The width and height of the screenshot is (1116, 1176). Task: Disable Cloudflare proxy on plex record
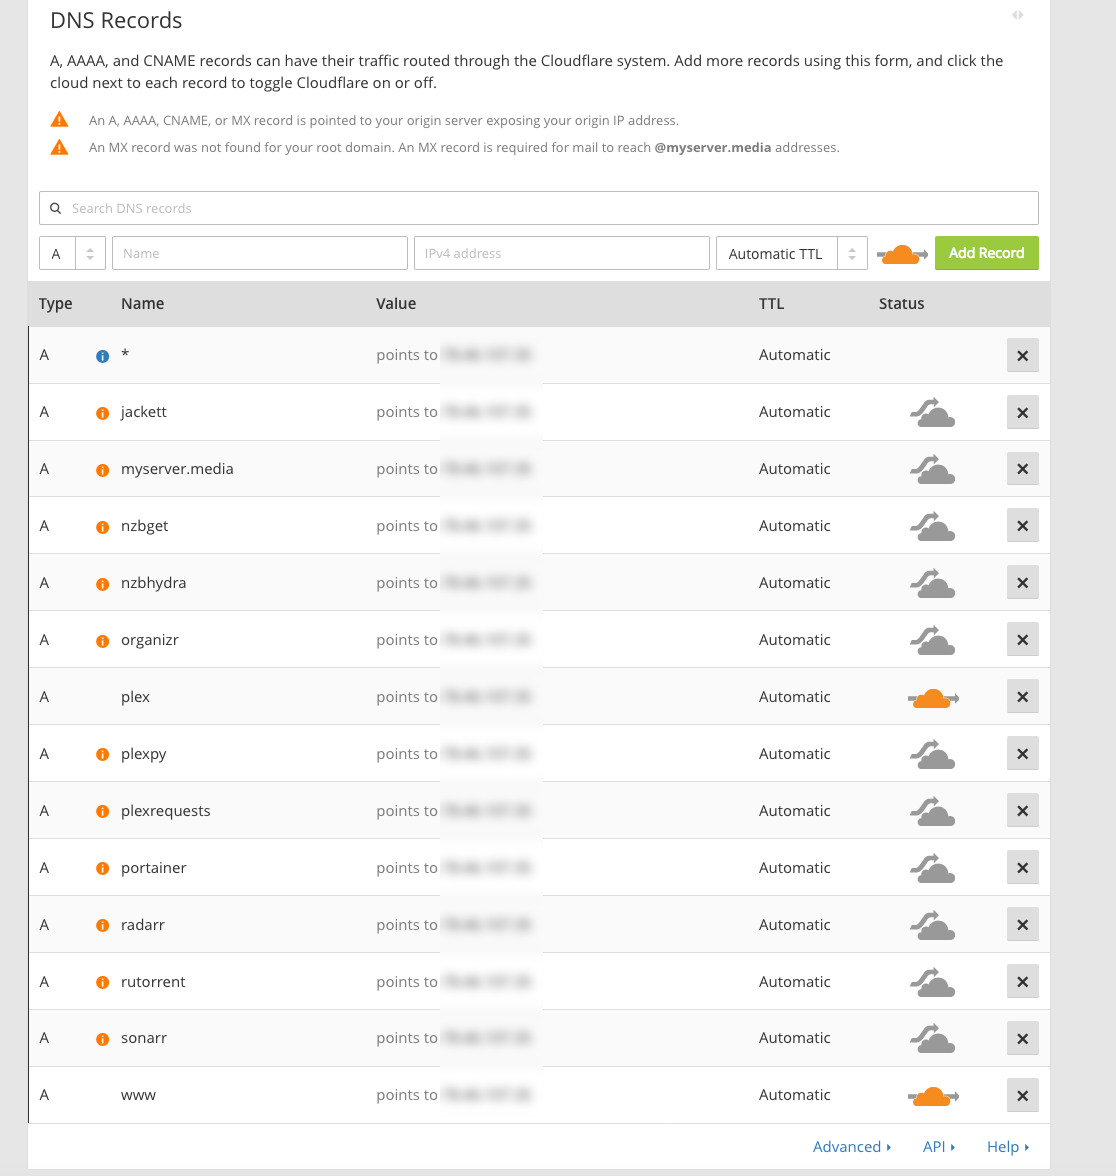point(933,698)
